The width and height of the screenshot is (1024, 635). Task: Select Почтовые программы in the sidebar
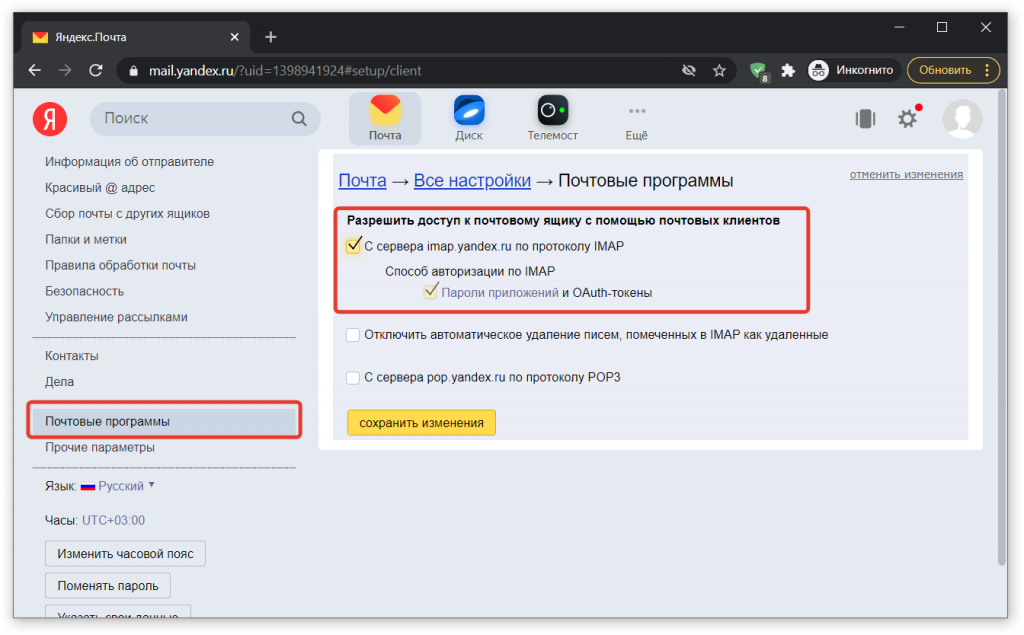coord(107,421)
